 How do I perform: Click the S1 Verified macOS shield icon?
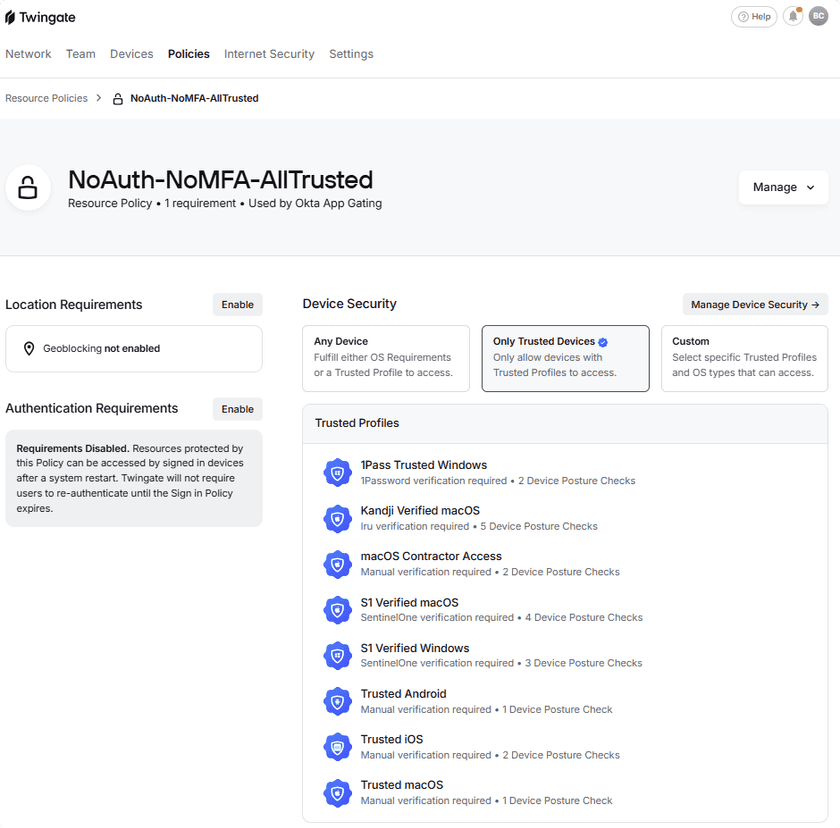(x=338, y=609)
